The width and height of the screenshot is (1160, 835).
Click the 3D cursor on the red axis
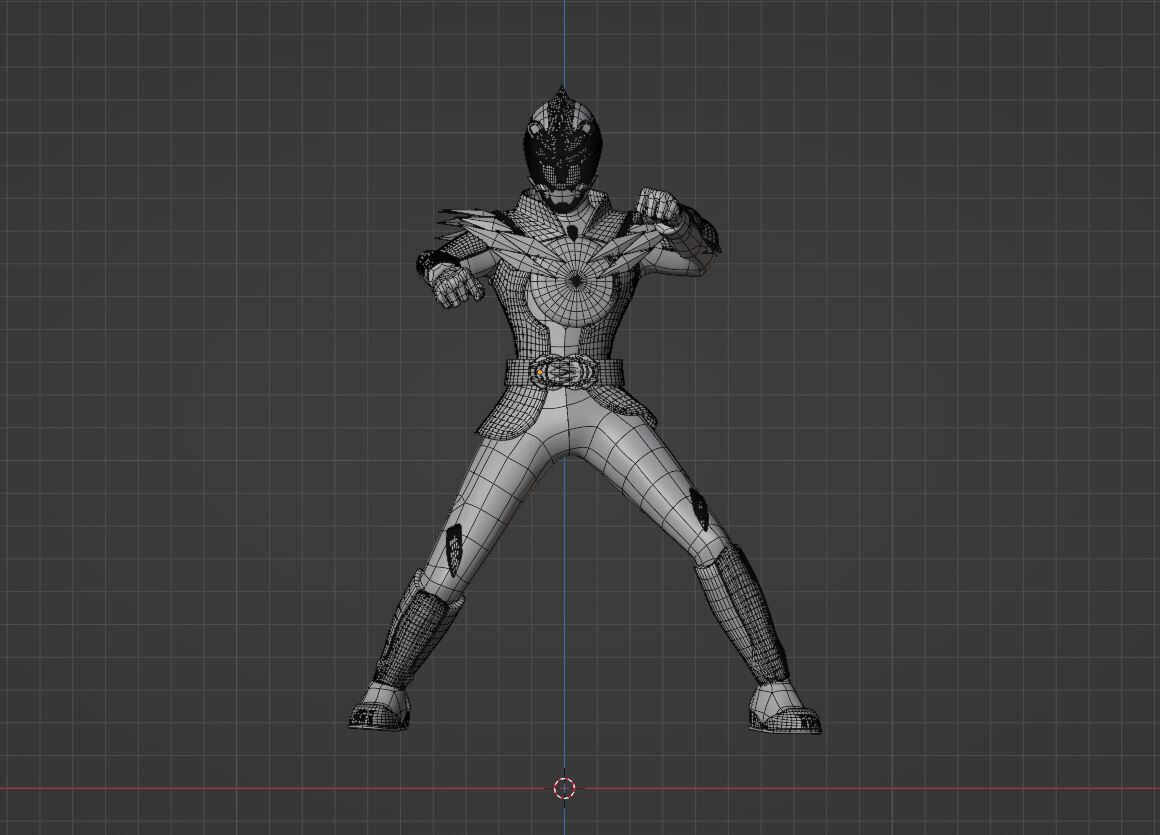point(564,788)
